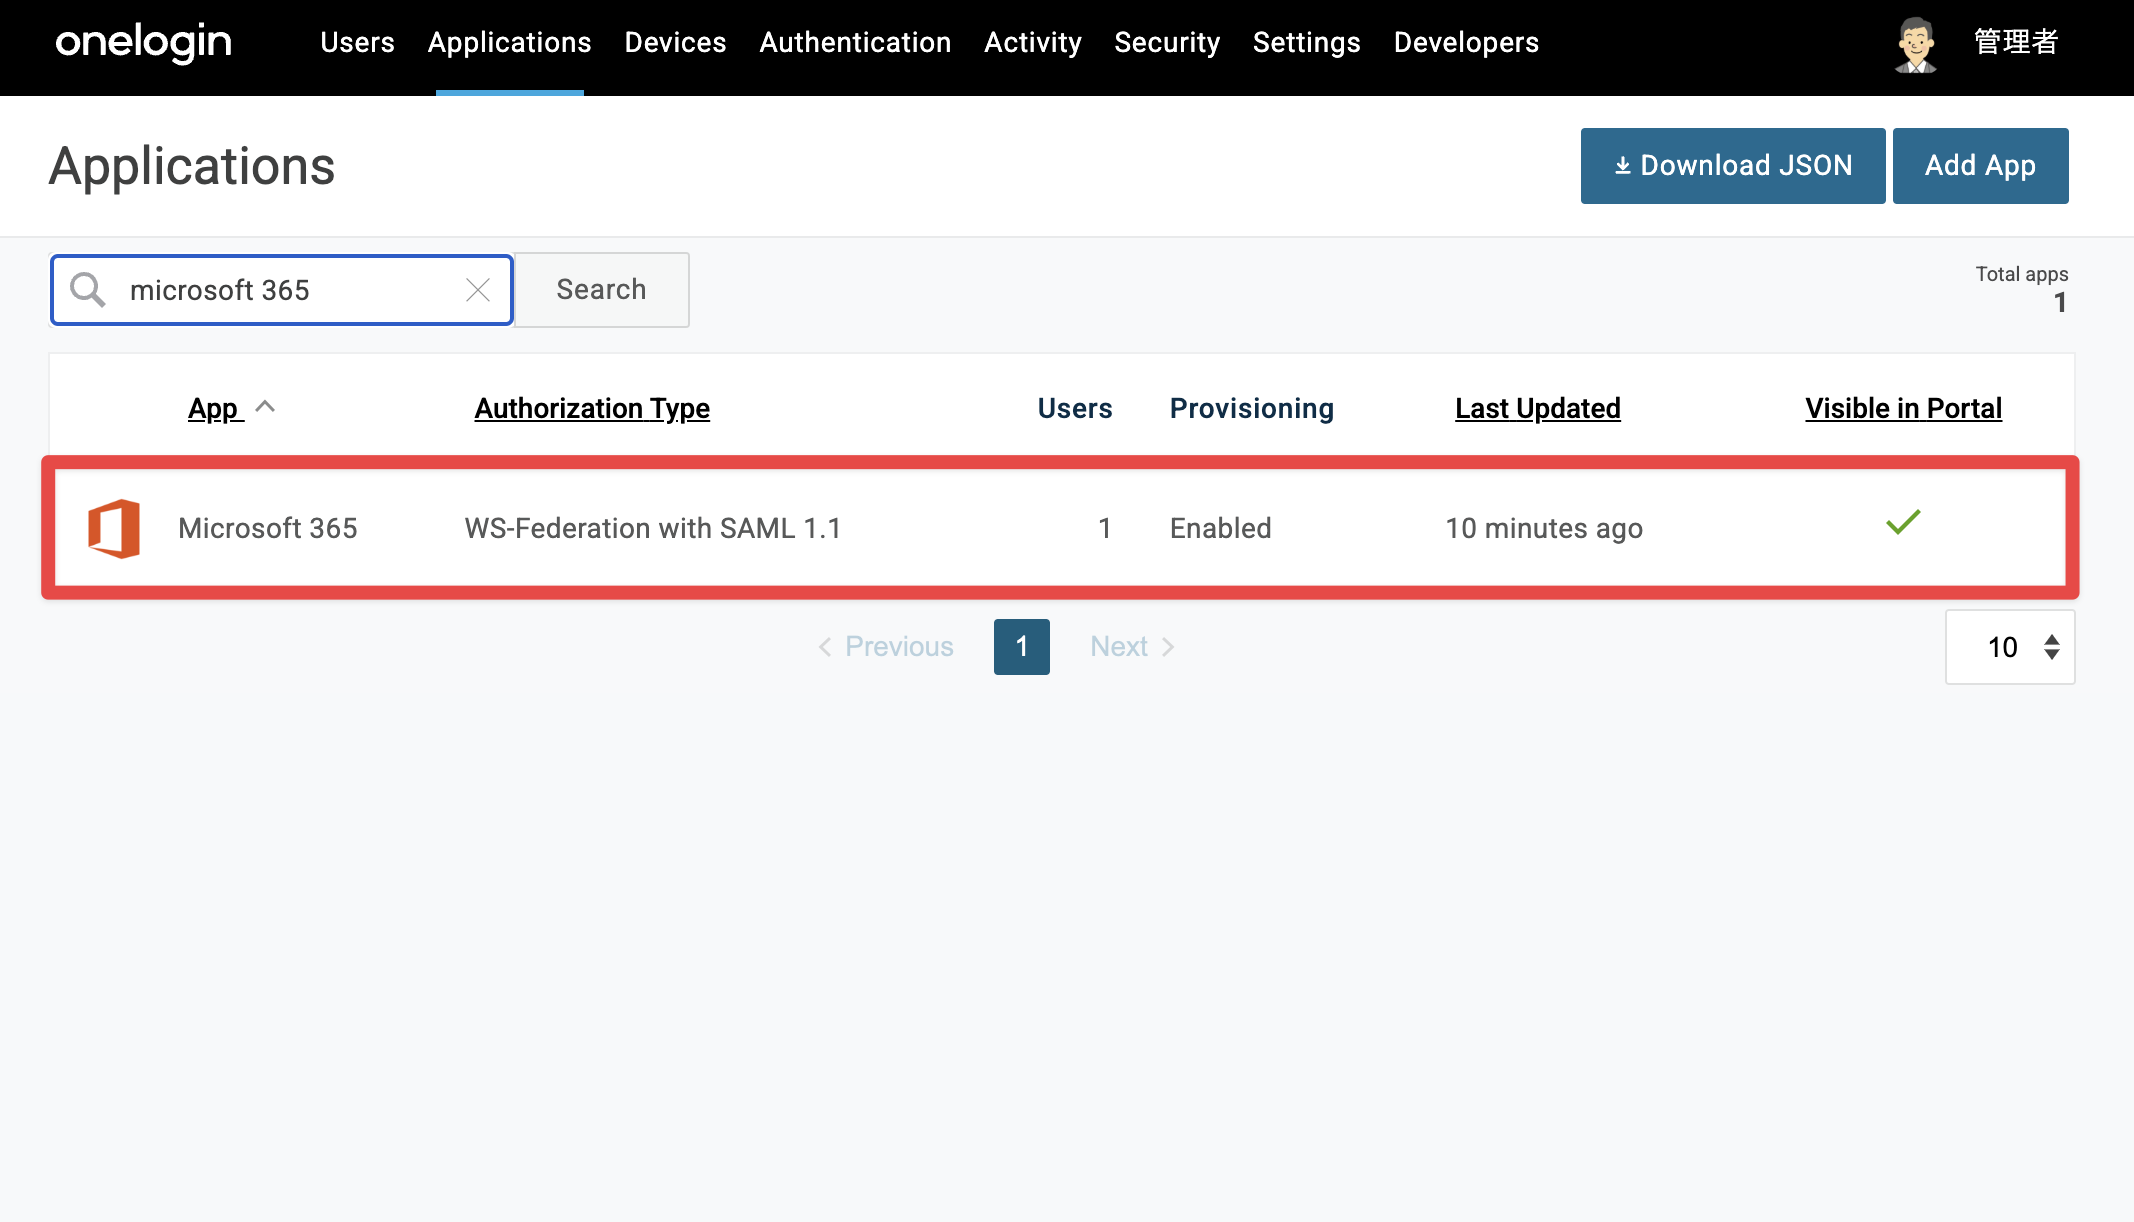Open the Security menu
Screen dimensions: 2134x1222
pyautogui.click(x=1167, y=42)
